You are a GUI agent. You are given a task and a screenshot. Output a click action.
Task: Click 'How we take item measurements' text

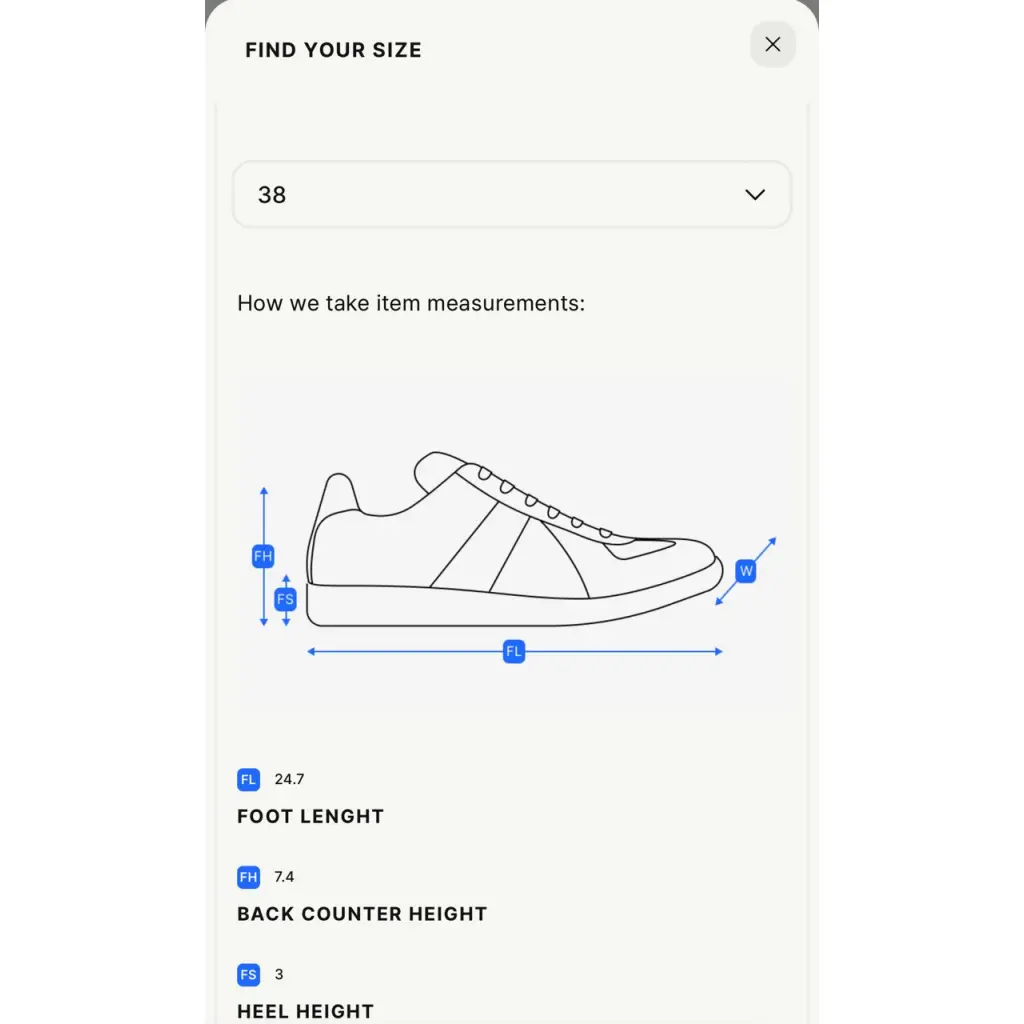tap(411, 304)
